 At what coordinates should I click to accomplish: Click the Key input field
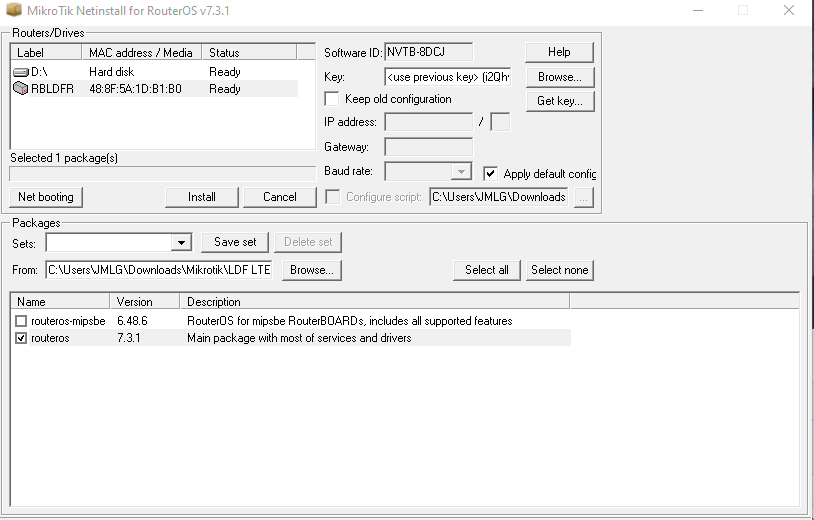[447, 77]
